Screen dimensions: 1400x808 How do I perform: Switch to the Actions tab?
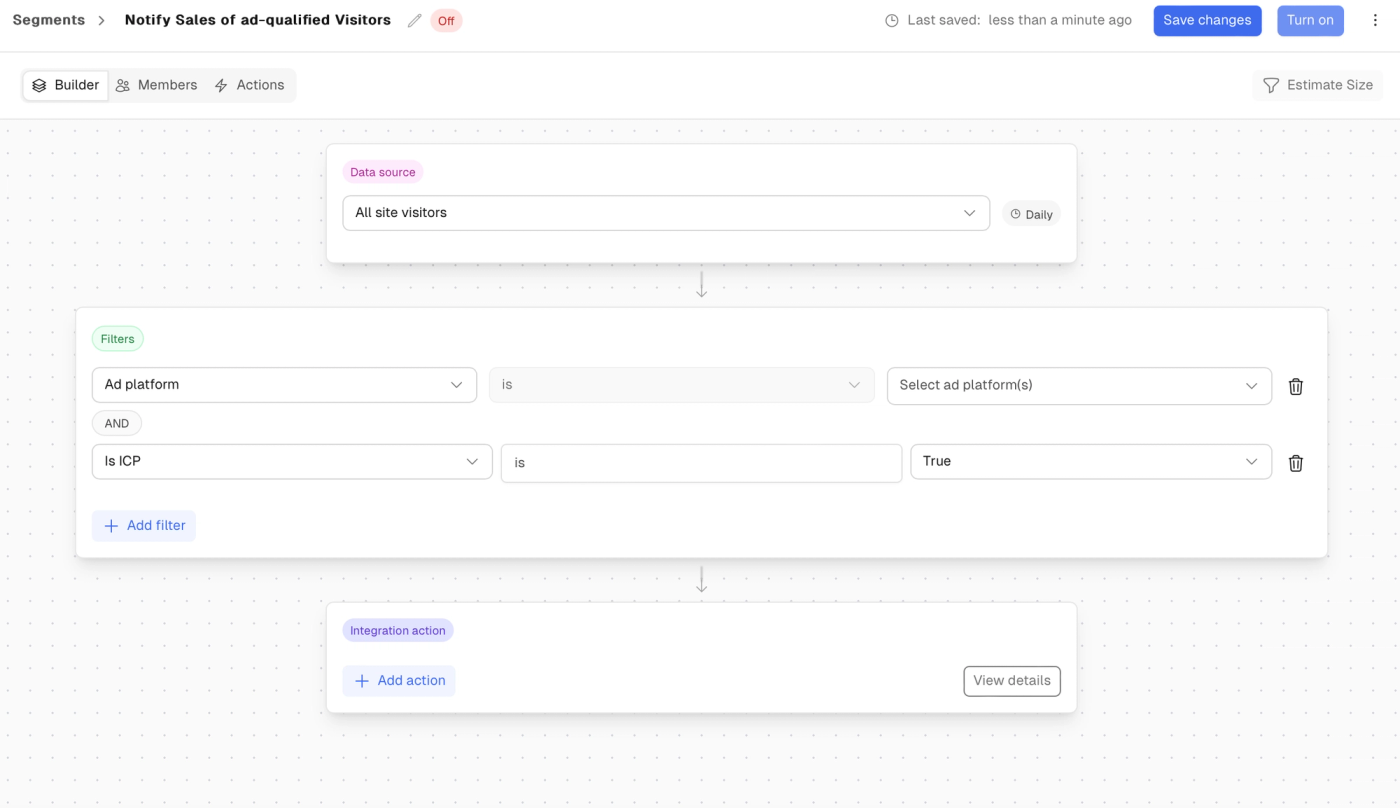250,85
